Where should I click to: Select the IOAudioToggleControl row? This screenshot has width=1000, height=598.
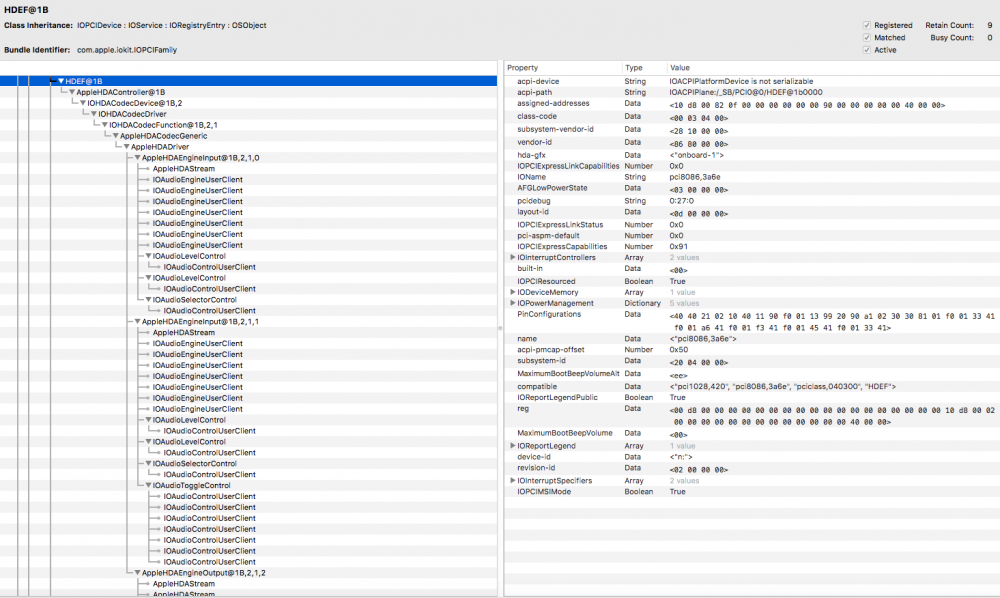pyautogui.click(x=249, y=485)
